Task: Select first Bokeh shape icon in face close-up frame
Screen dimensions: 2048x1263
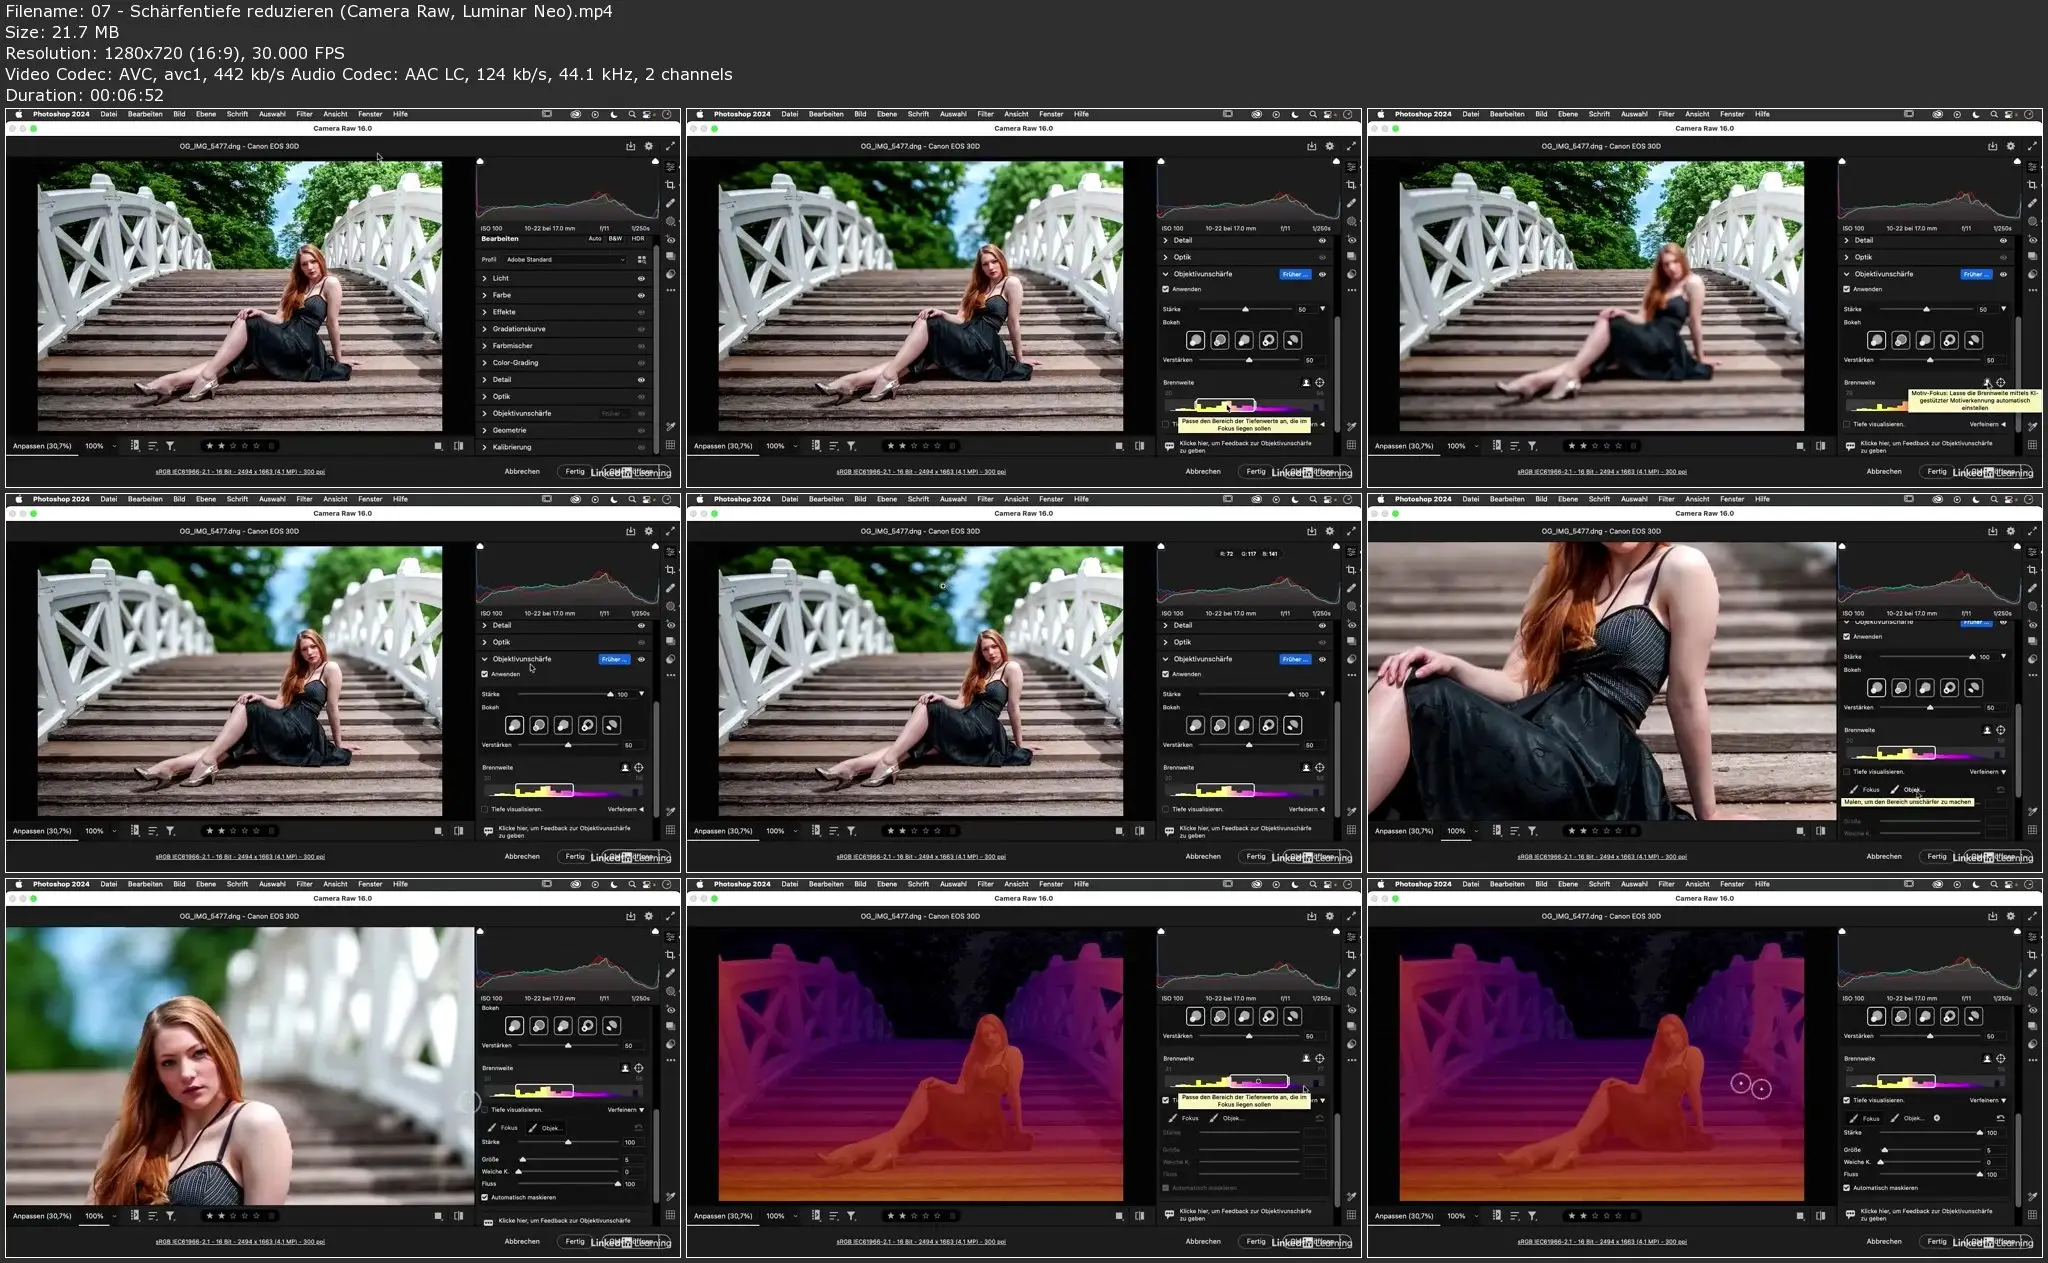Action: tap(514, 1026)
